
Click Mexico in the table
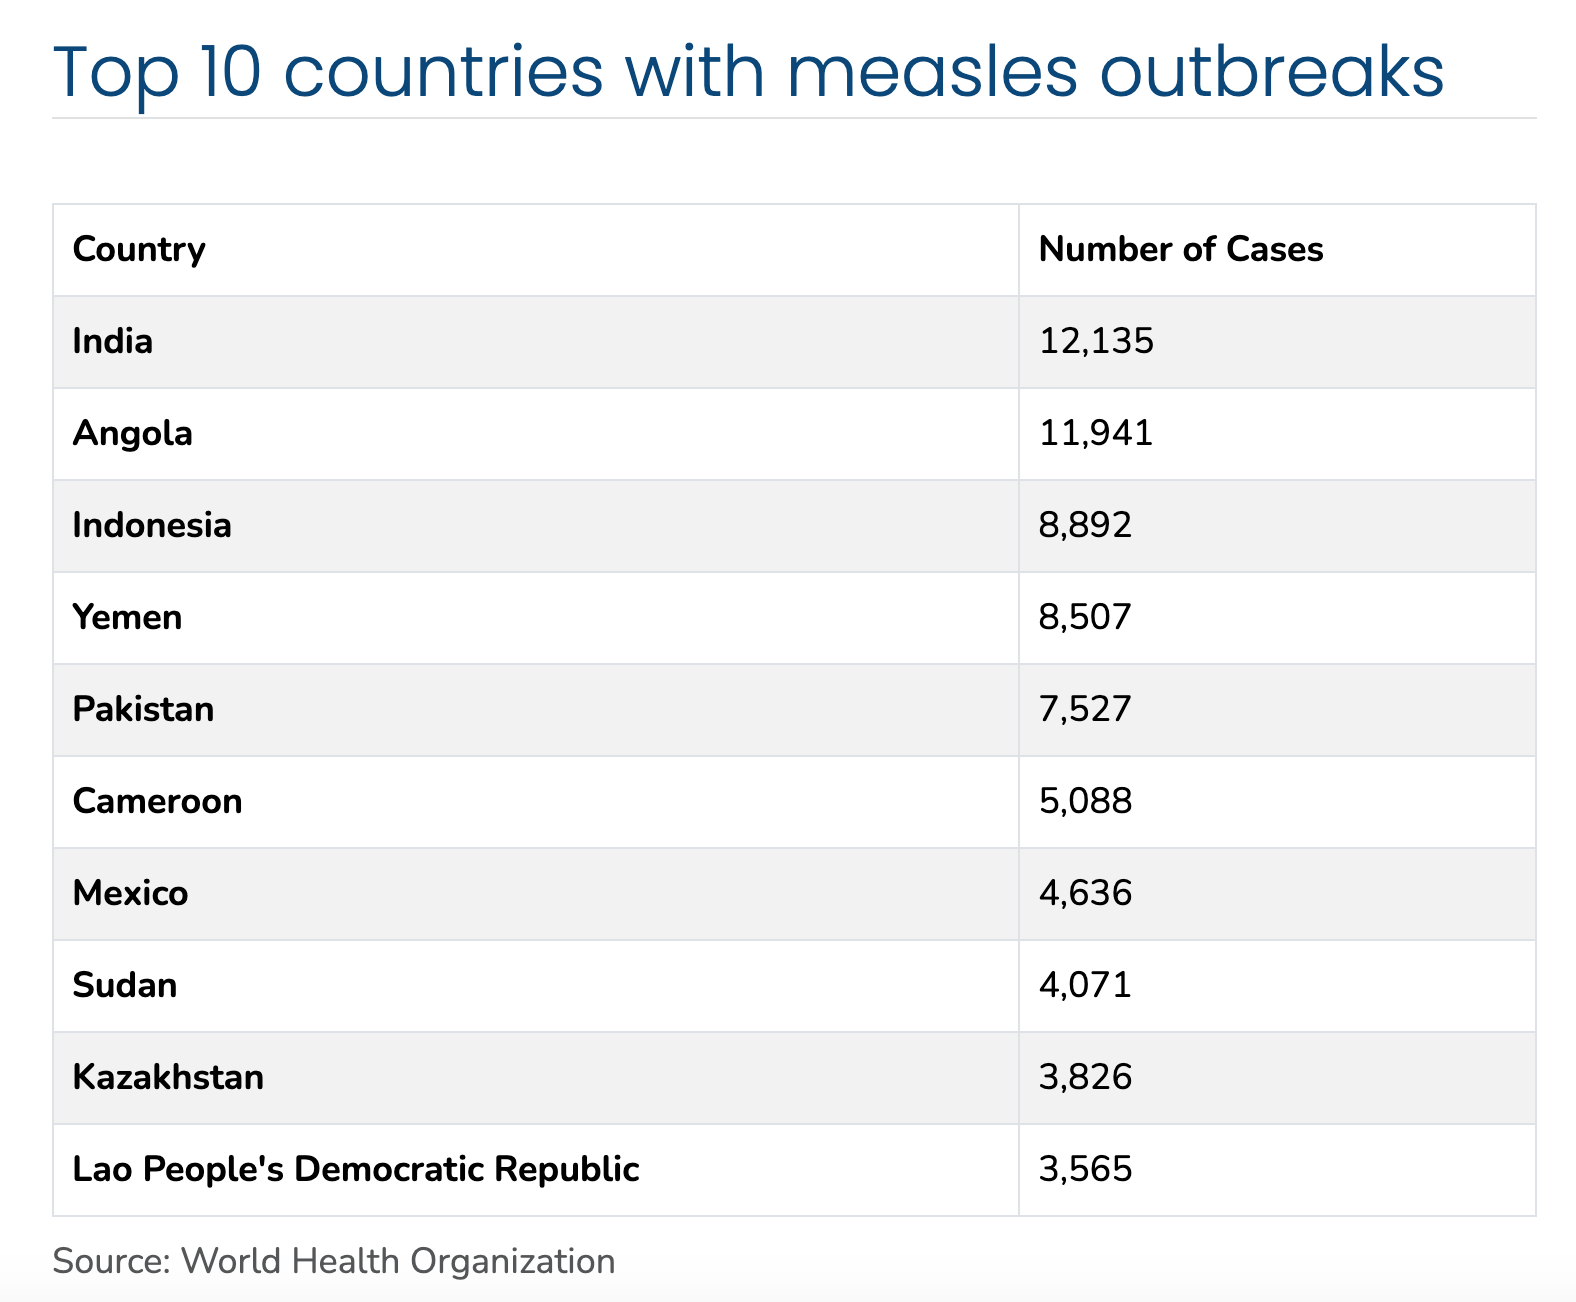pyautogui.click(x=130, y=893)
